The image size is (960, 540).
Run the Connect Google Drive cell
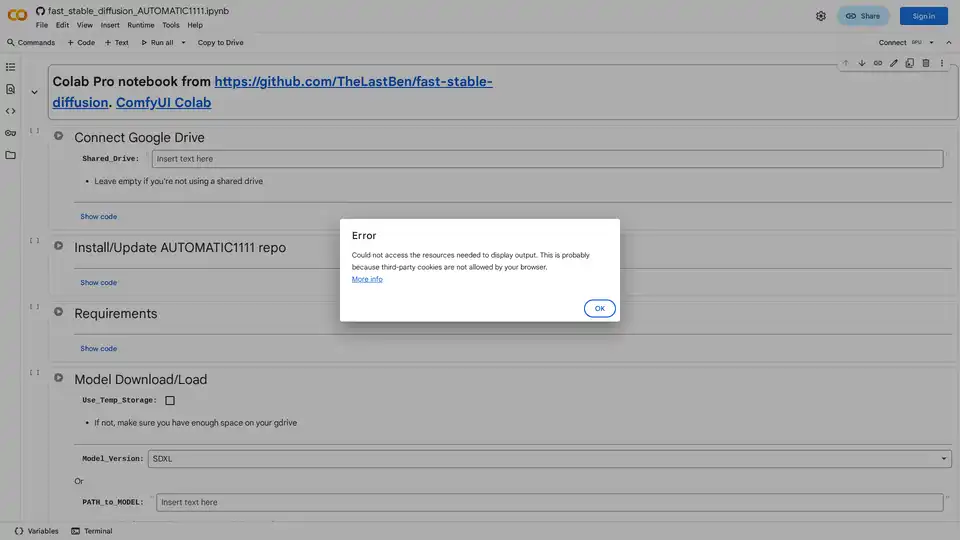59,136
